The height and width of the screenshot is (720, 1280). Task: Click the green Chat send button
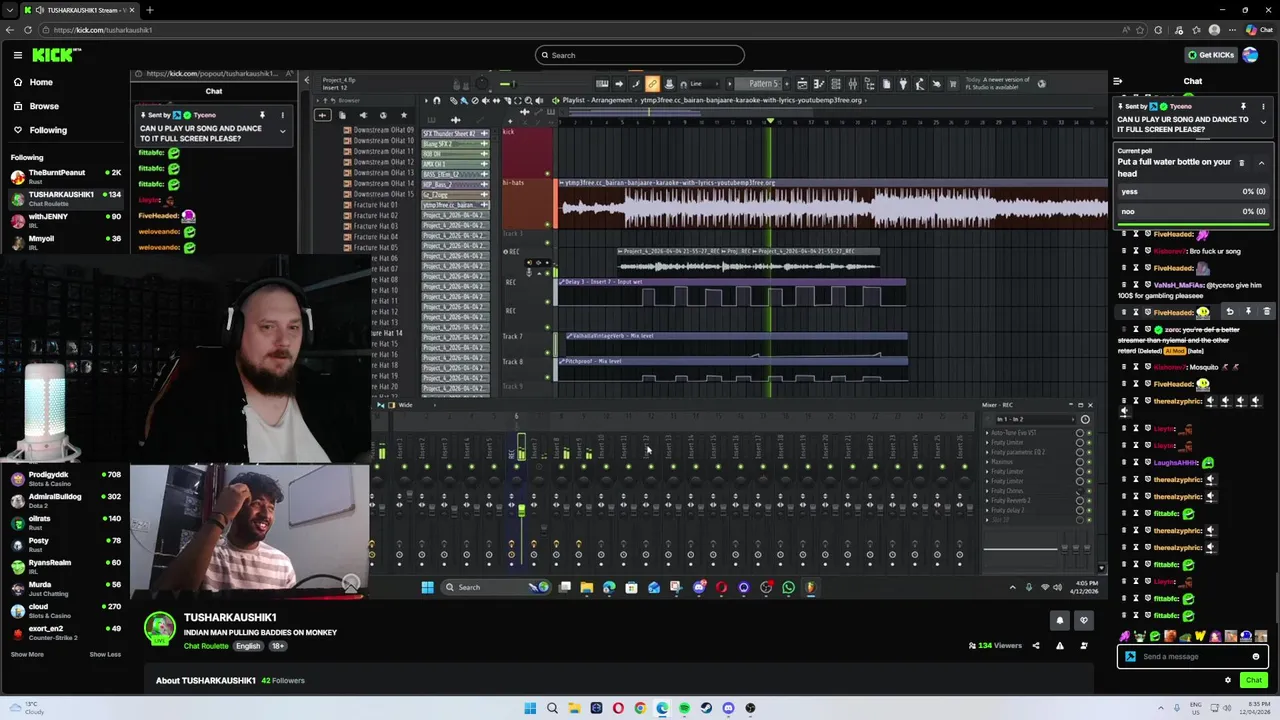1253,680
